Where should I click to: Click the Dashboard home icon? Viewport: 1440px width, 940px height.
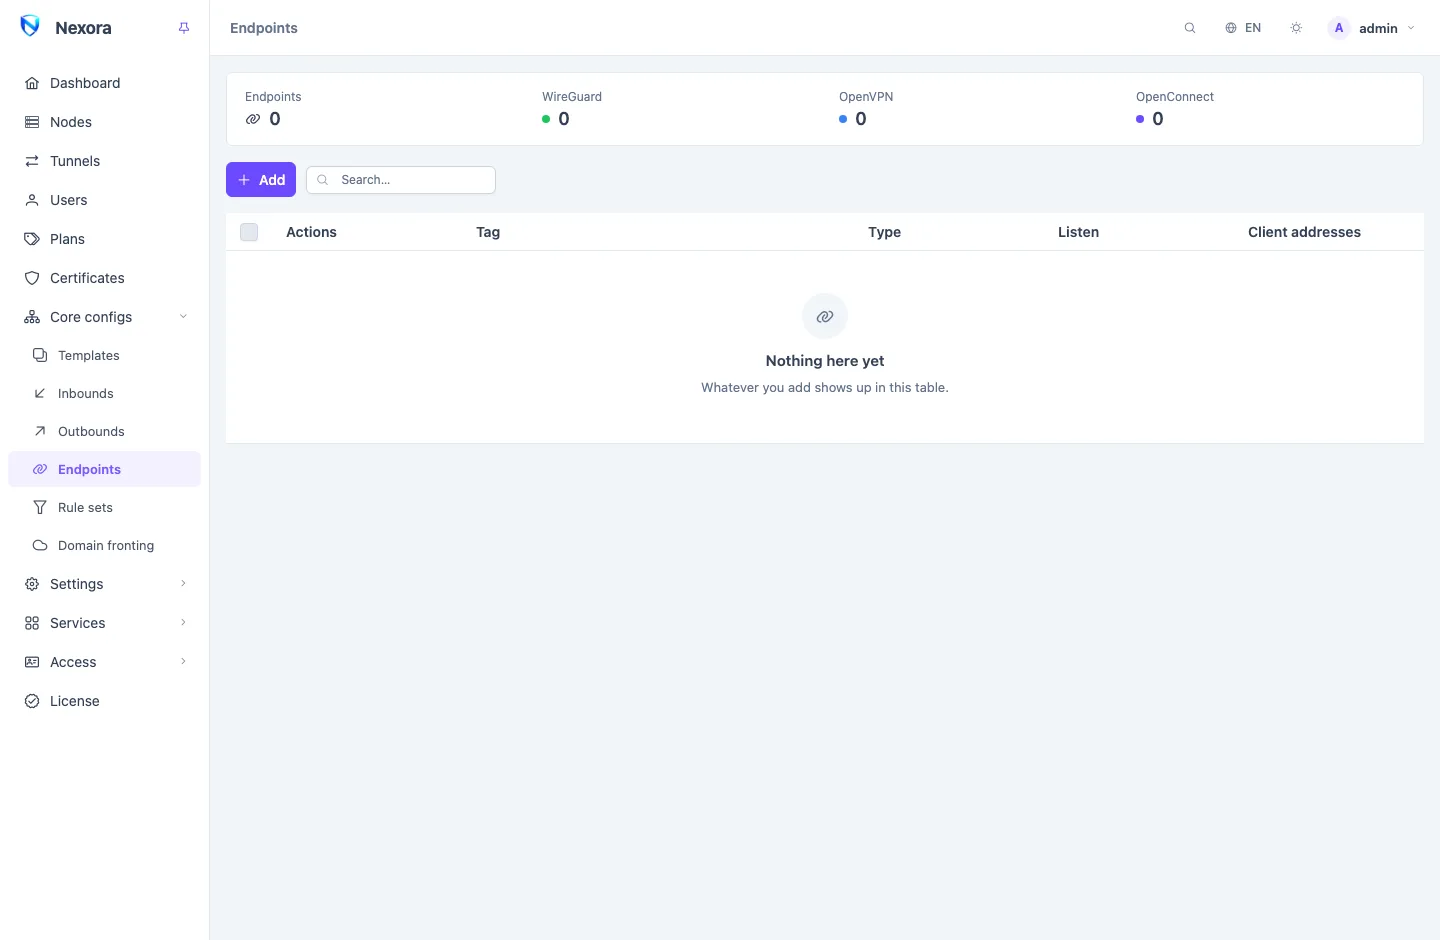coord(32,83)
